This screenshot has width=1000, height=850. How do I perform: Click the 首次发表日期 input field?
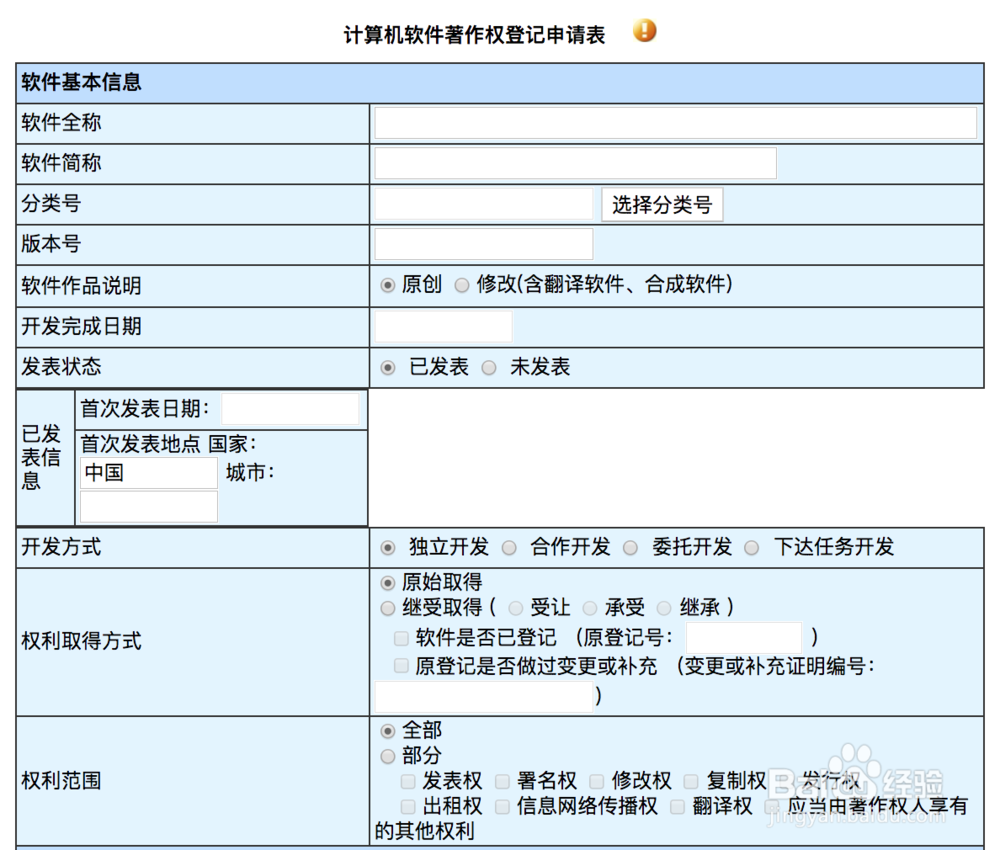click(x=290, y=409)
